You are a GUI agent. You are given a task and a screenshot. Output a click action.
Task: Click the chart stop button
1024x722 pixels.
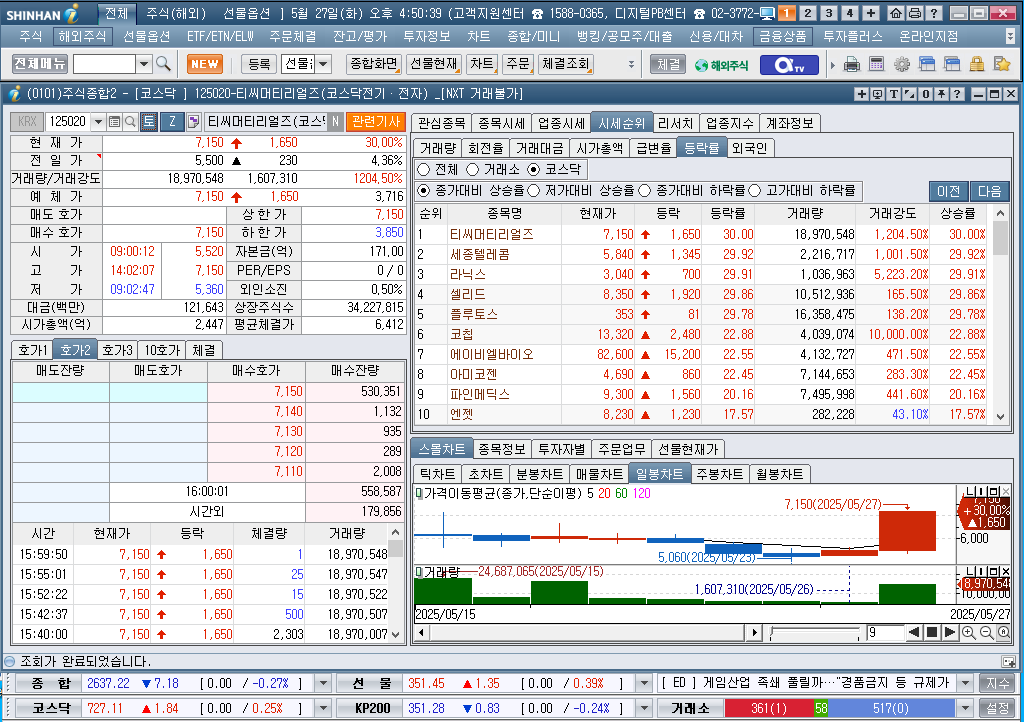[x=933, y=632]
